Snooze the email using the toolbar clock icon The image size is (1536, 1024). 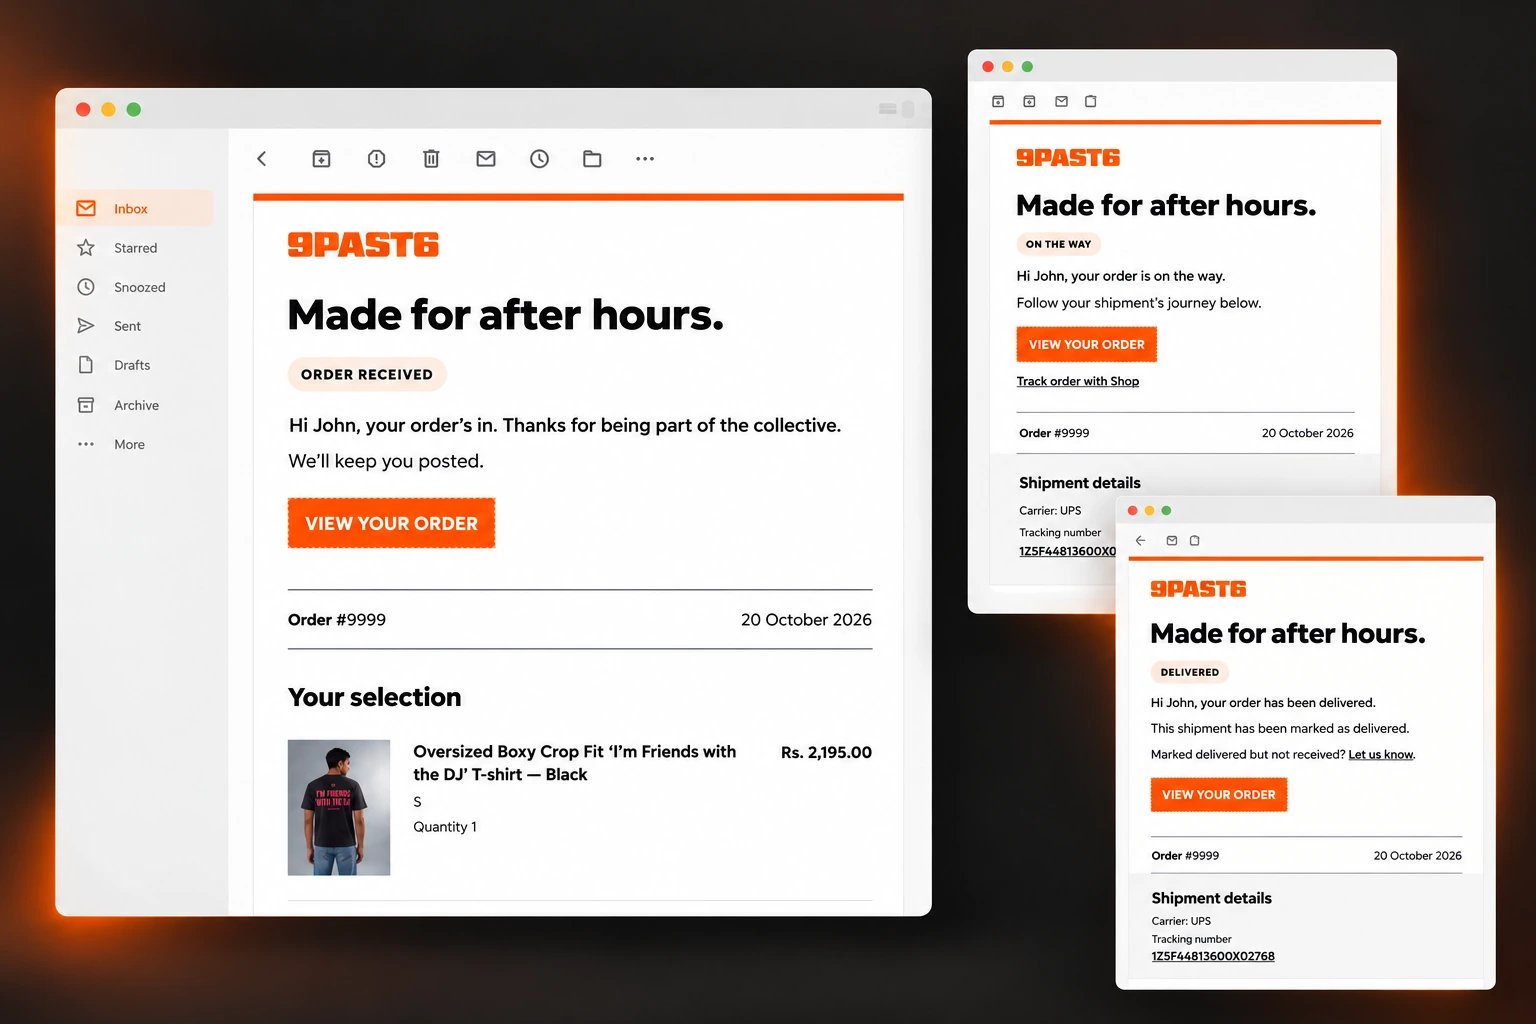point(540,159)
